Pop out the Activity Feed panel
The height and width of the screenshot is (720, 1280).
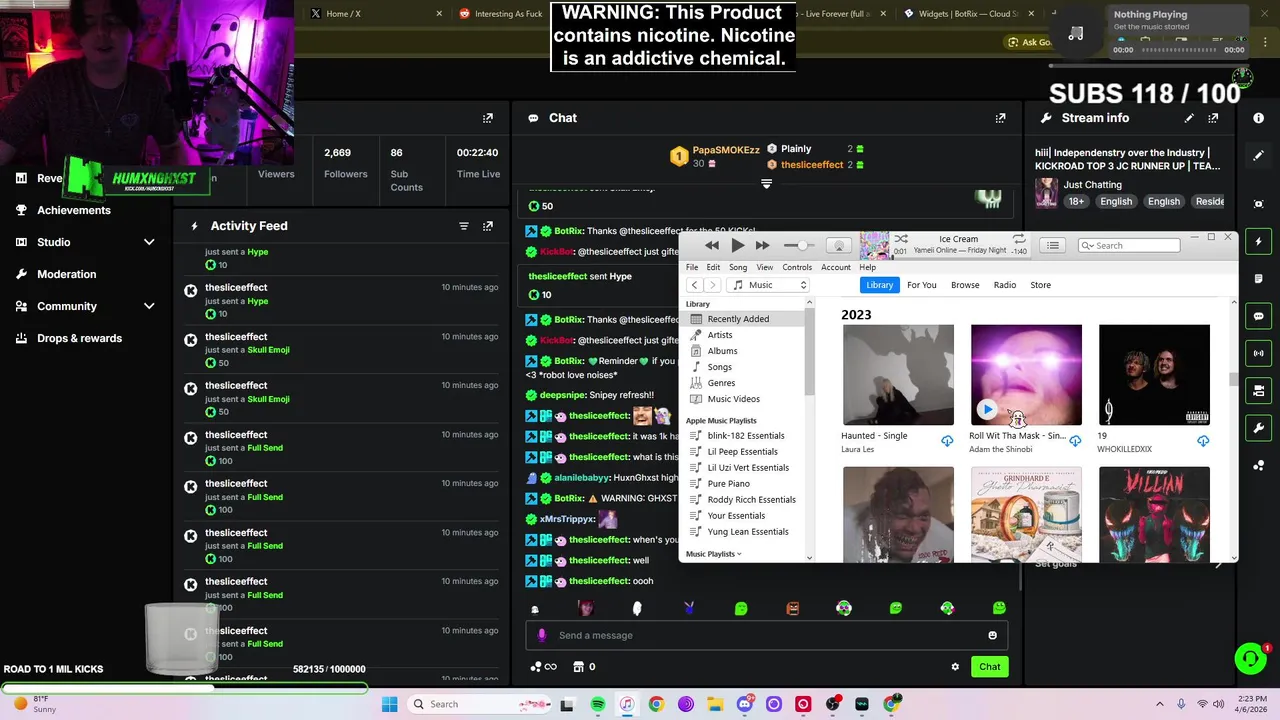click(488, 226)
